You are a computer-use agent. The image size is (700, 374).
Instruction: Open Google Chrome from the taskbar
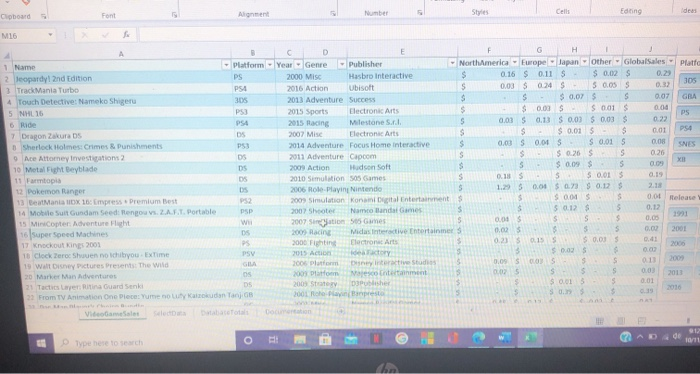pyautogui.click(x=401, y=339)
